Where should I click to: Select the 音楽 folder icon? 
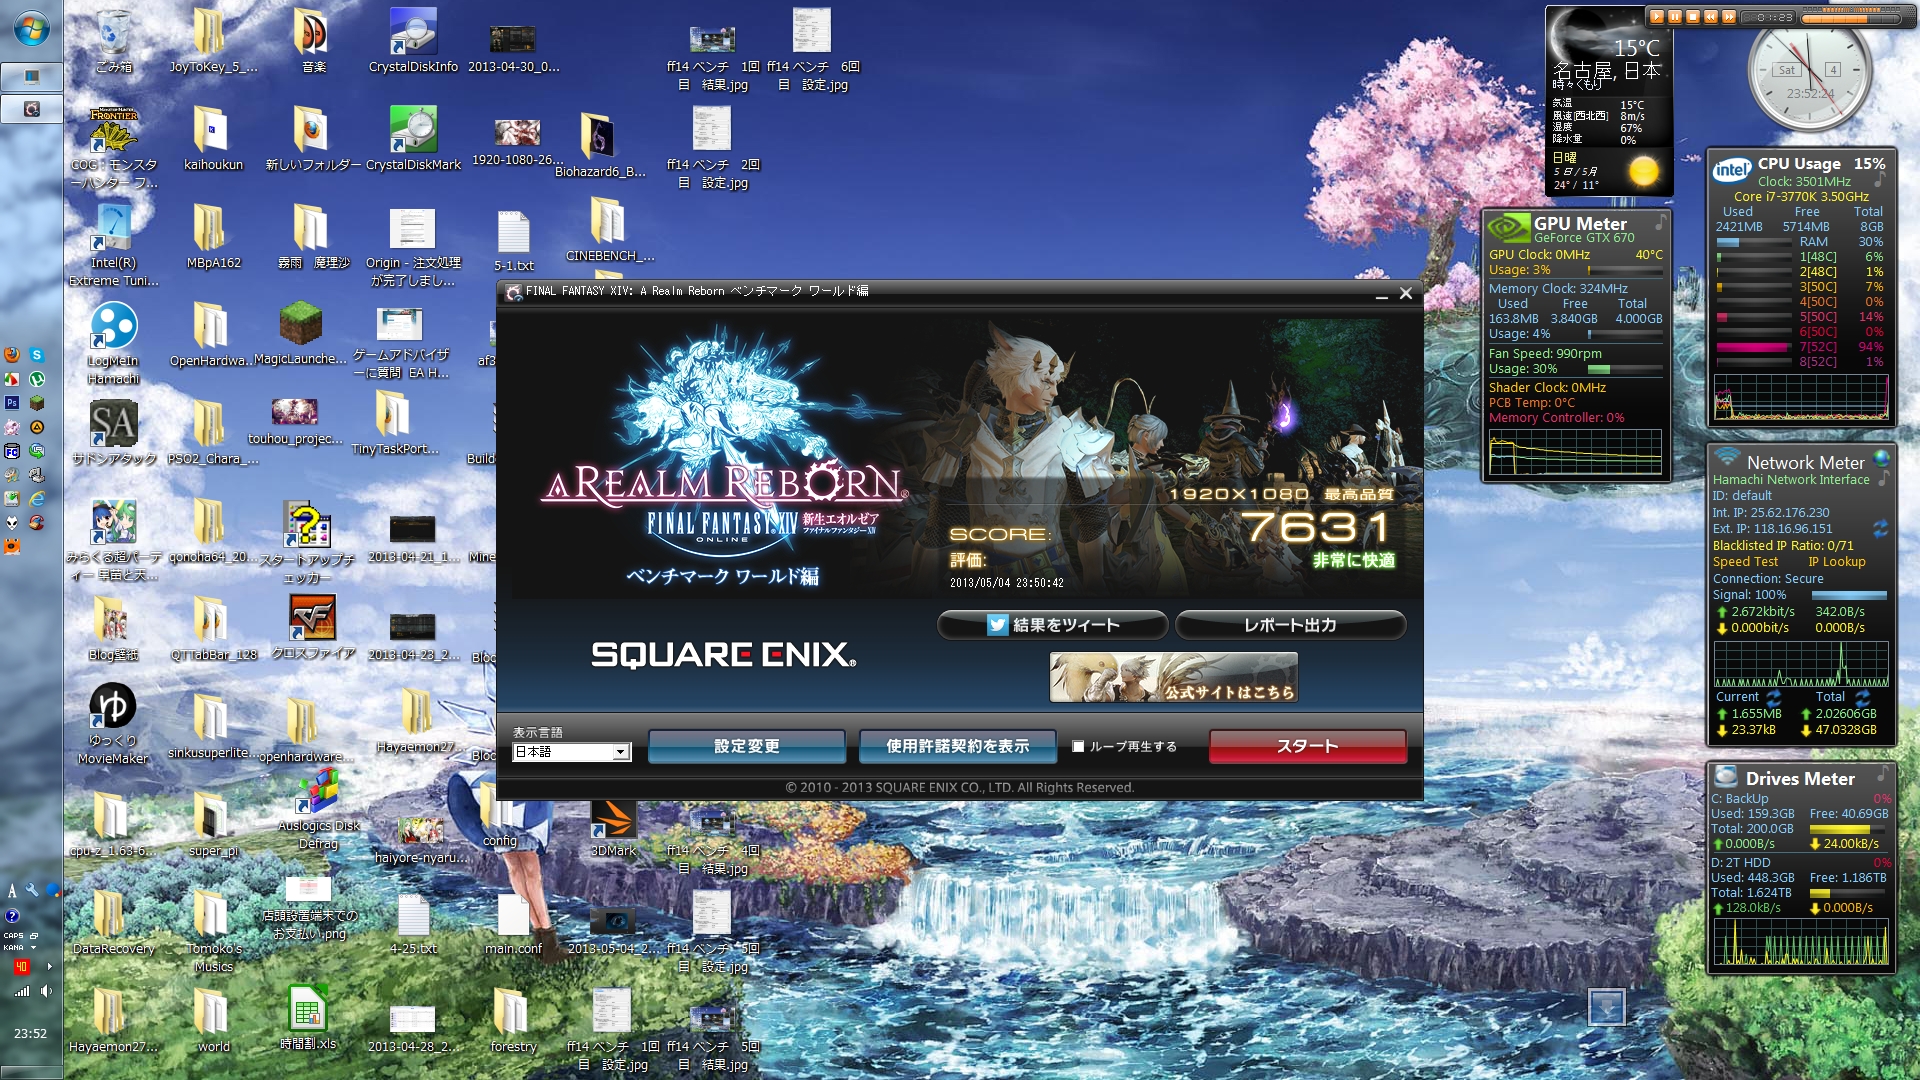pos(312,41)
